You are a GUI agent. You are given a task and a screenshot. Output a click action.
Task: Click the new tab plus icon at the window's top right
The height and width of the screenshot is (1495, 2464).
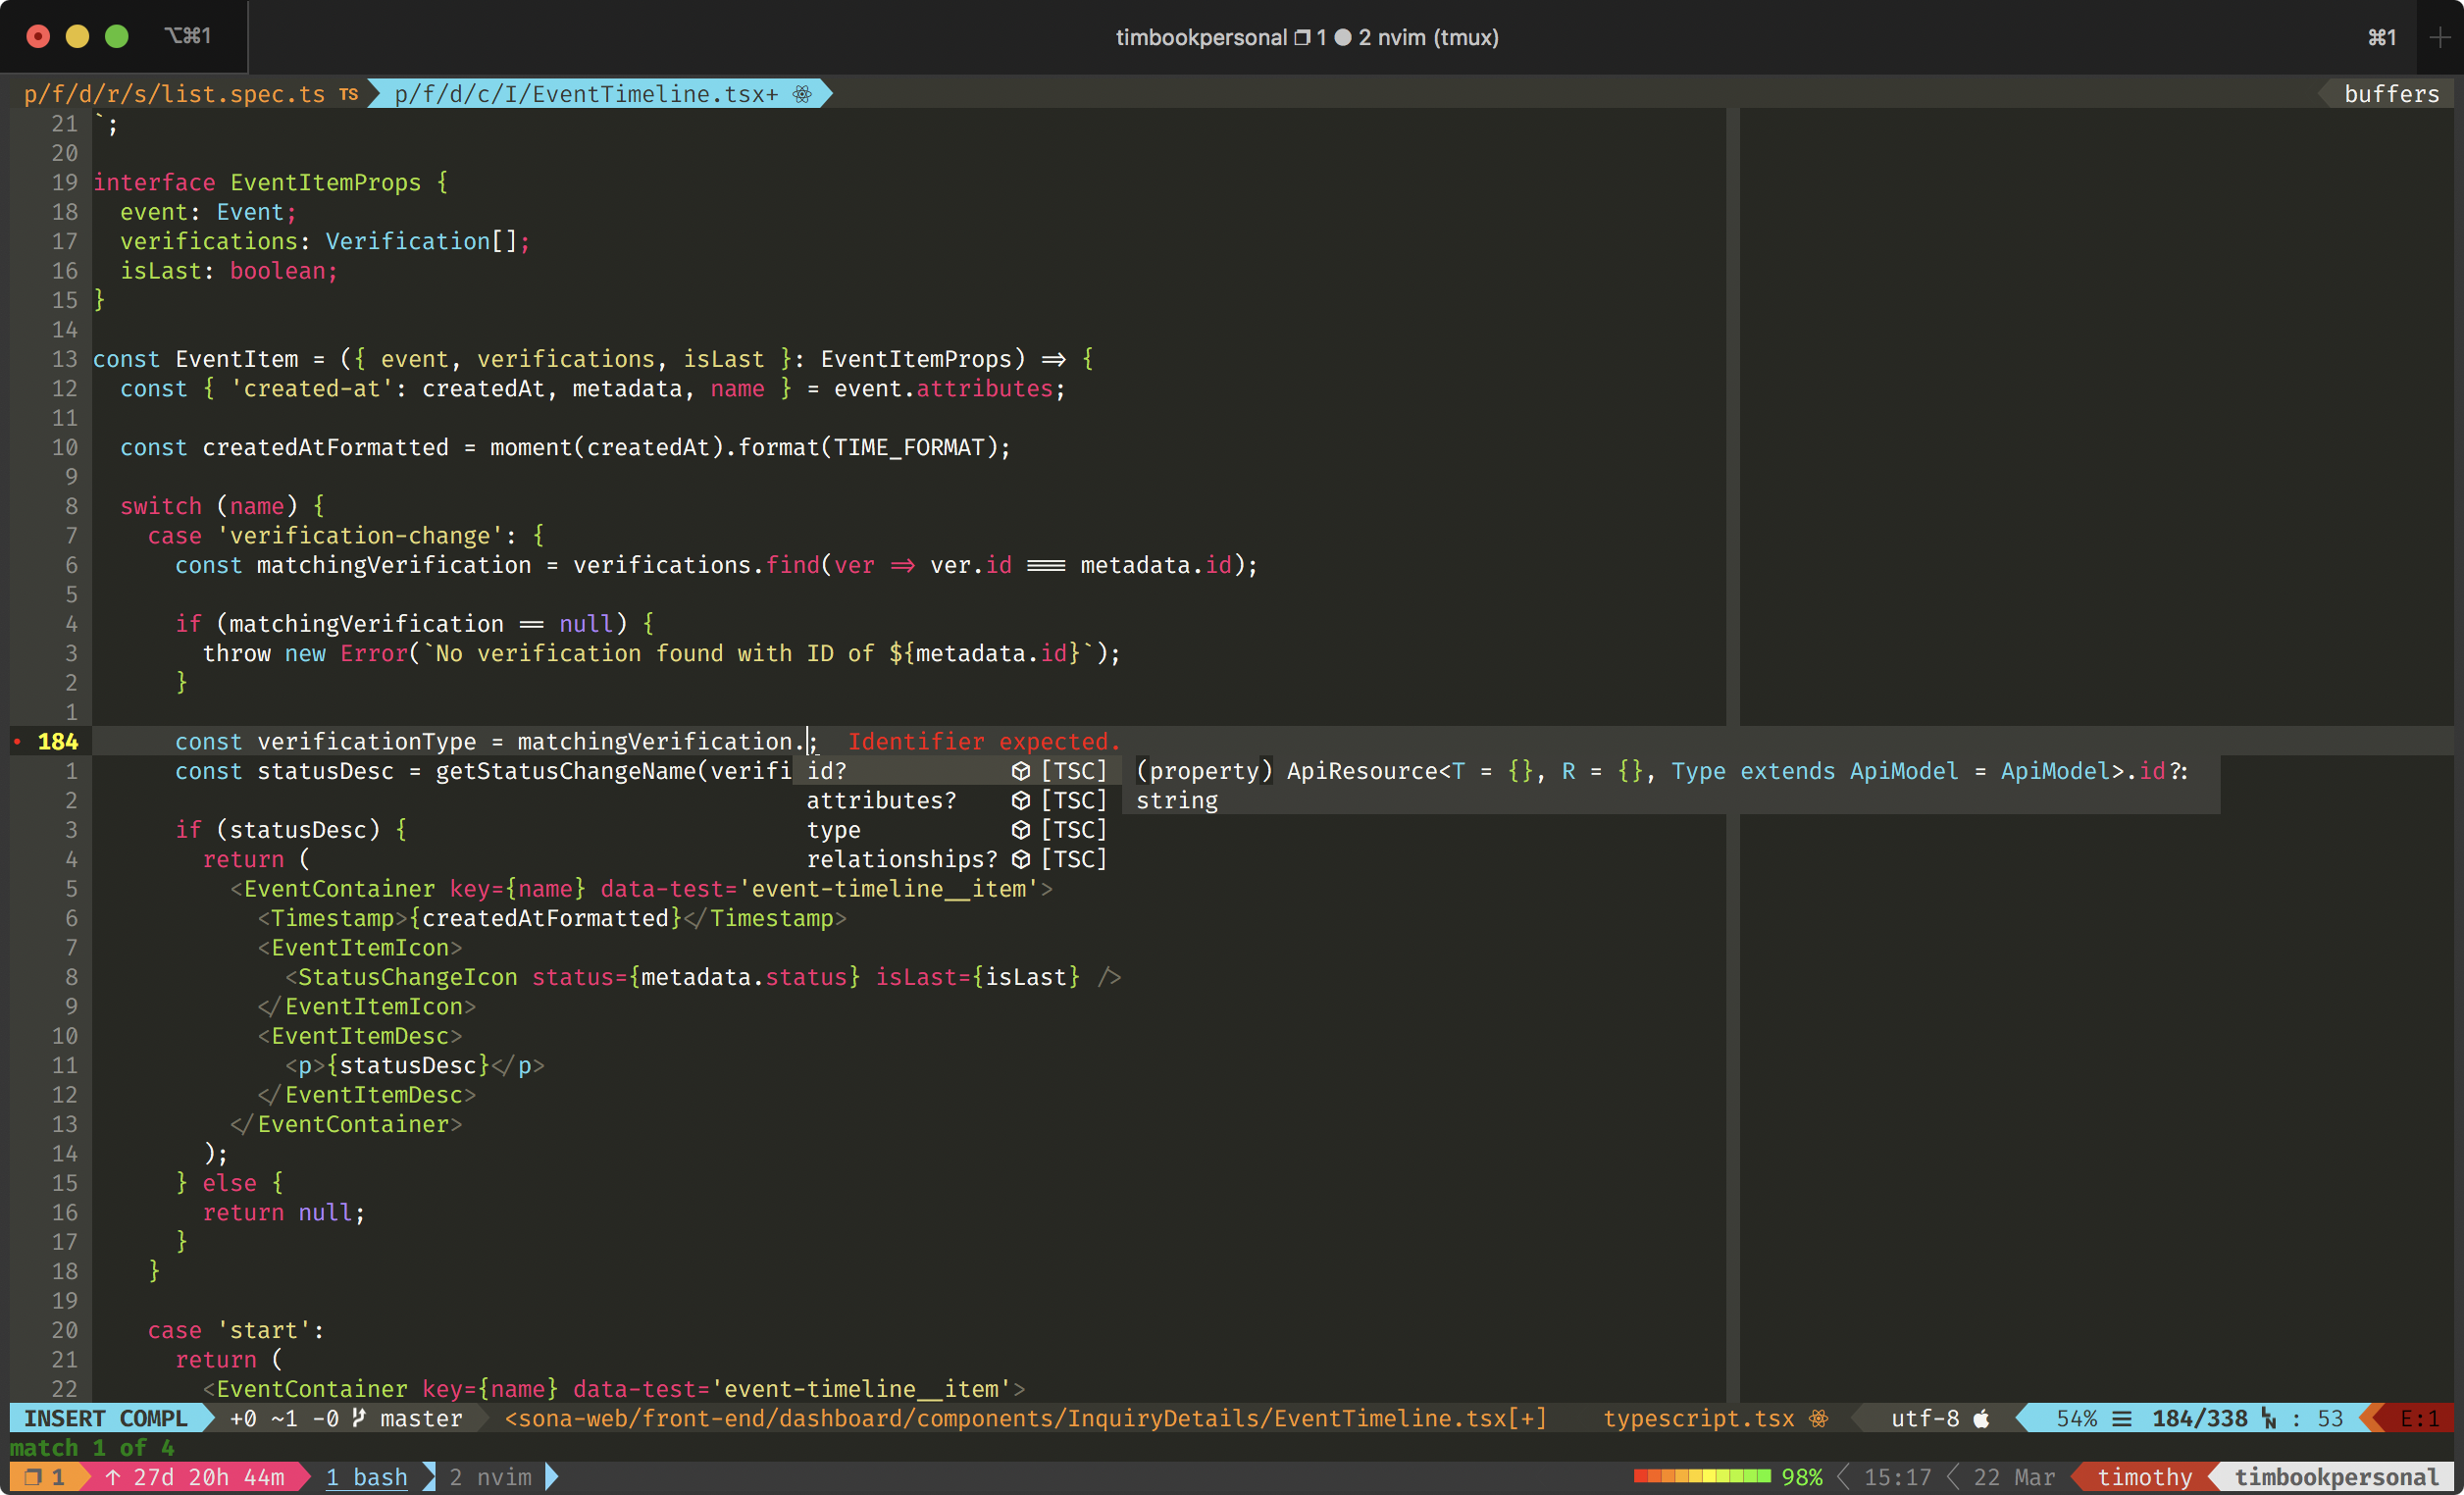[x=2439, y=37]
